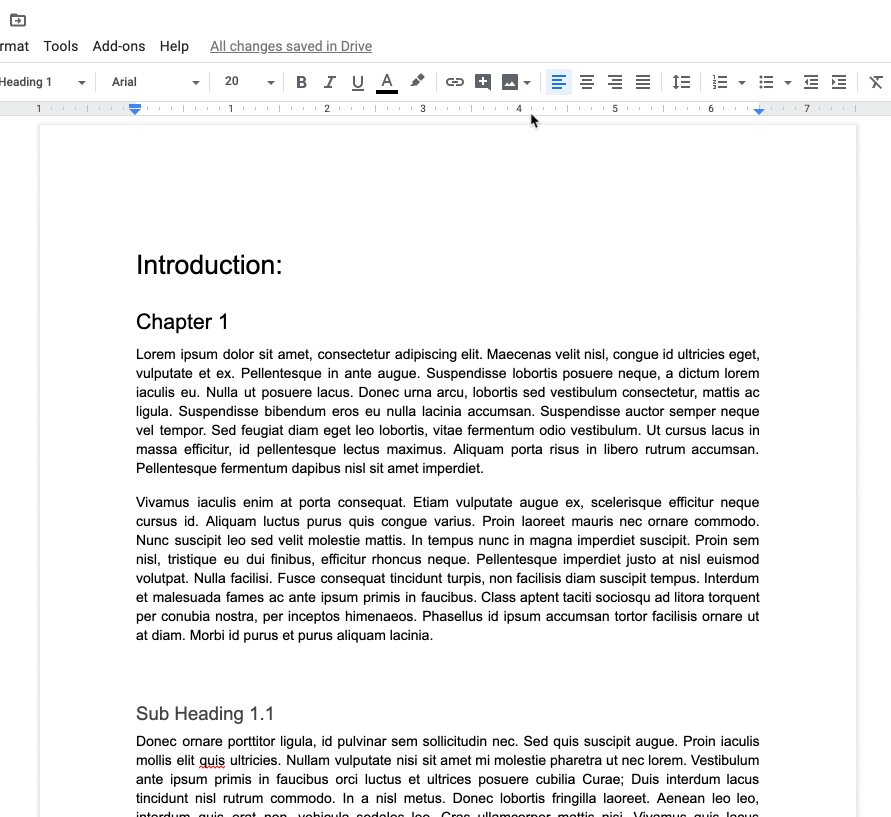
Task: Toggle bold formatting
Action: (x=301, y=82)
